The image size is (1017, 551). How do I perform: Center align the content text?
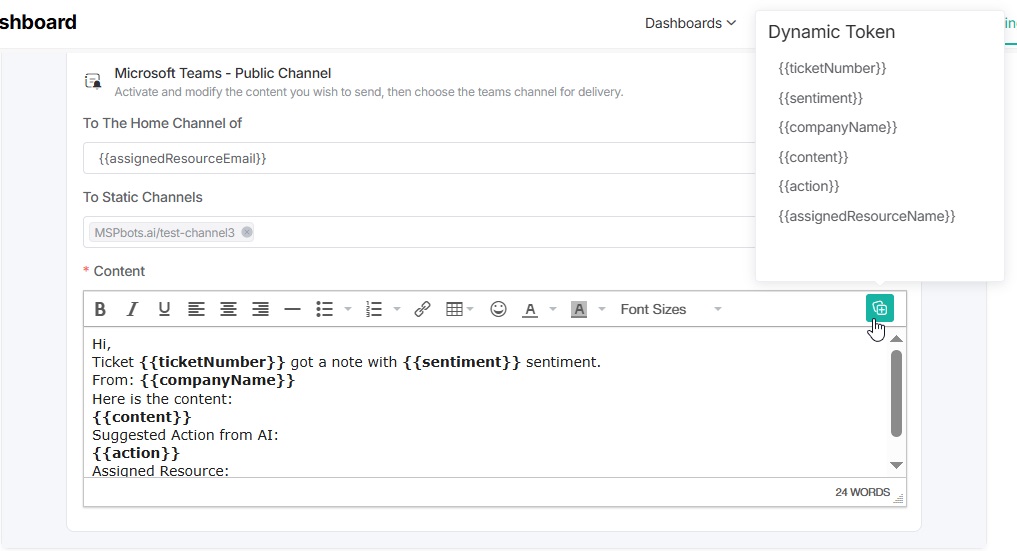pos(228,310)
